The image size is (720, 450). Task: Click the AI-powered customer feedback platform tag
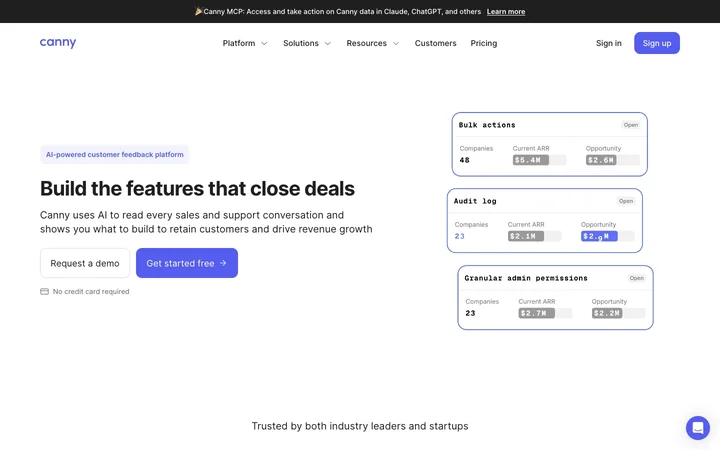tap(114, 155)
